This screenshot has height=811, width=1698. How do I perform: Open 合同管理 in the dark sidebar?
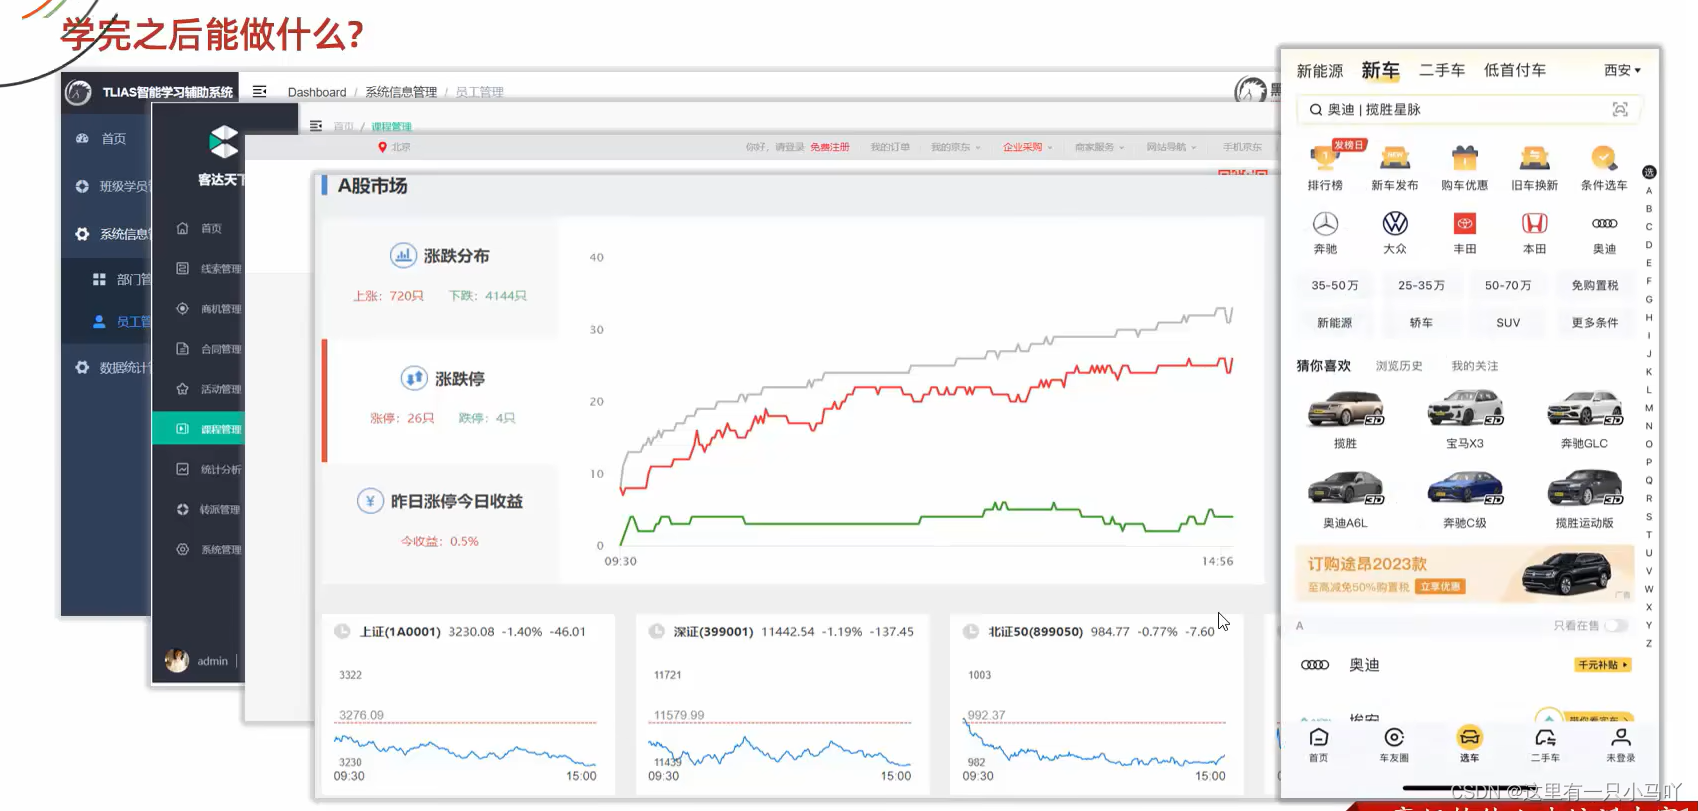pos(210,348)
